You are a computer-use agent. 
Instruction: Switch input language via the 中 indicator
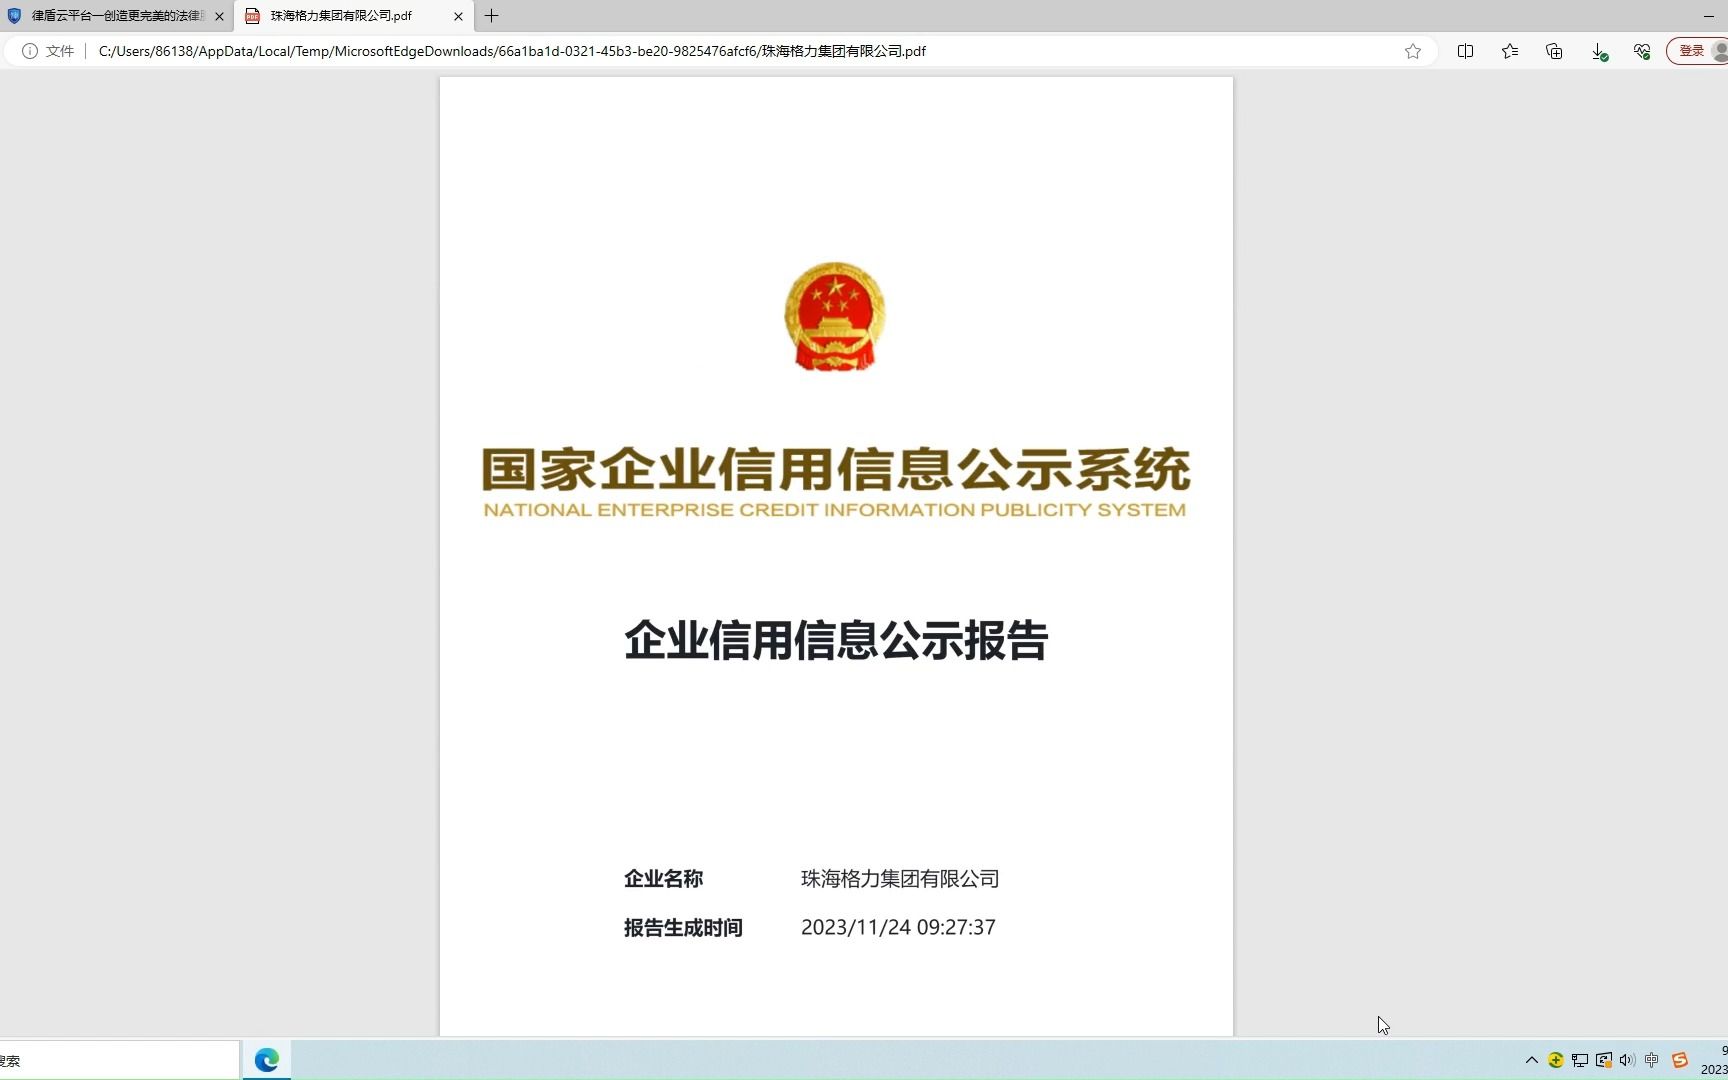pyautogui.click(x=1651, y=1060)
